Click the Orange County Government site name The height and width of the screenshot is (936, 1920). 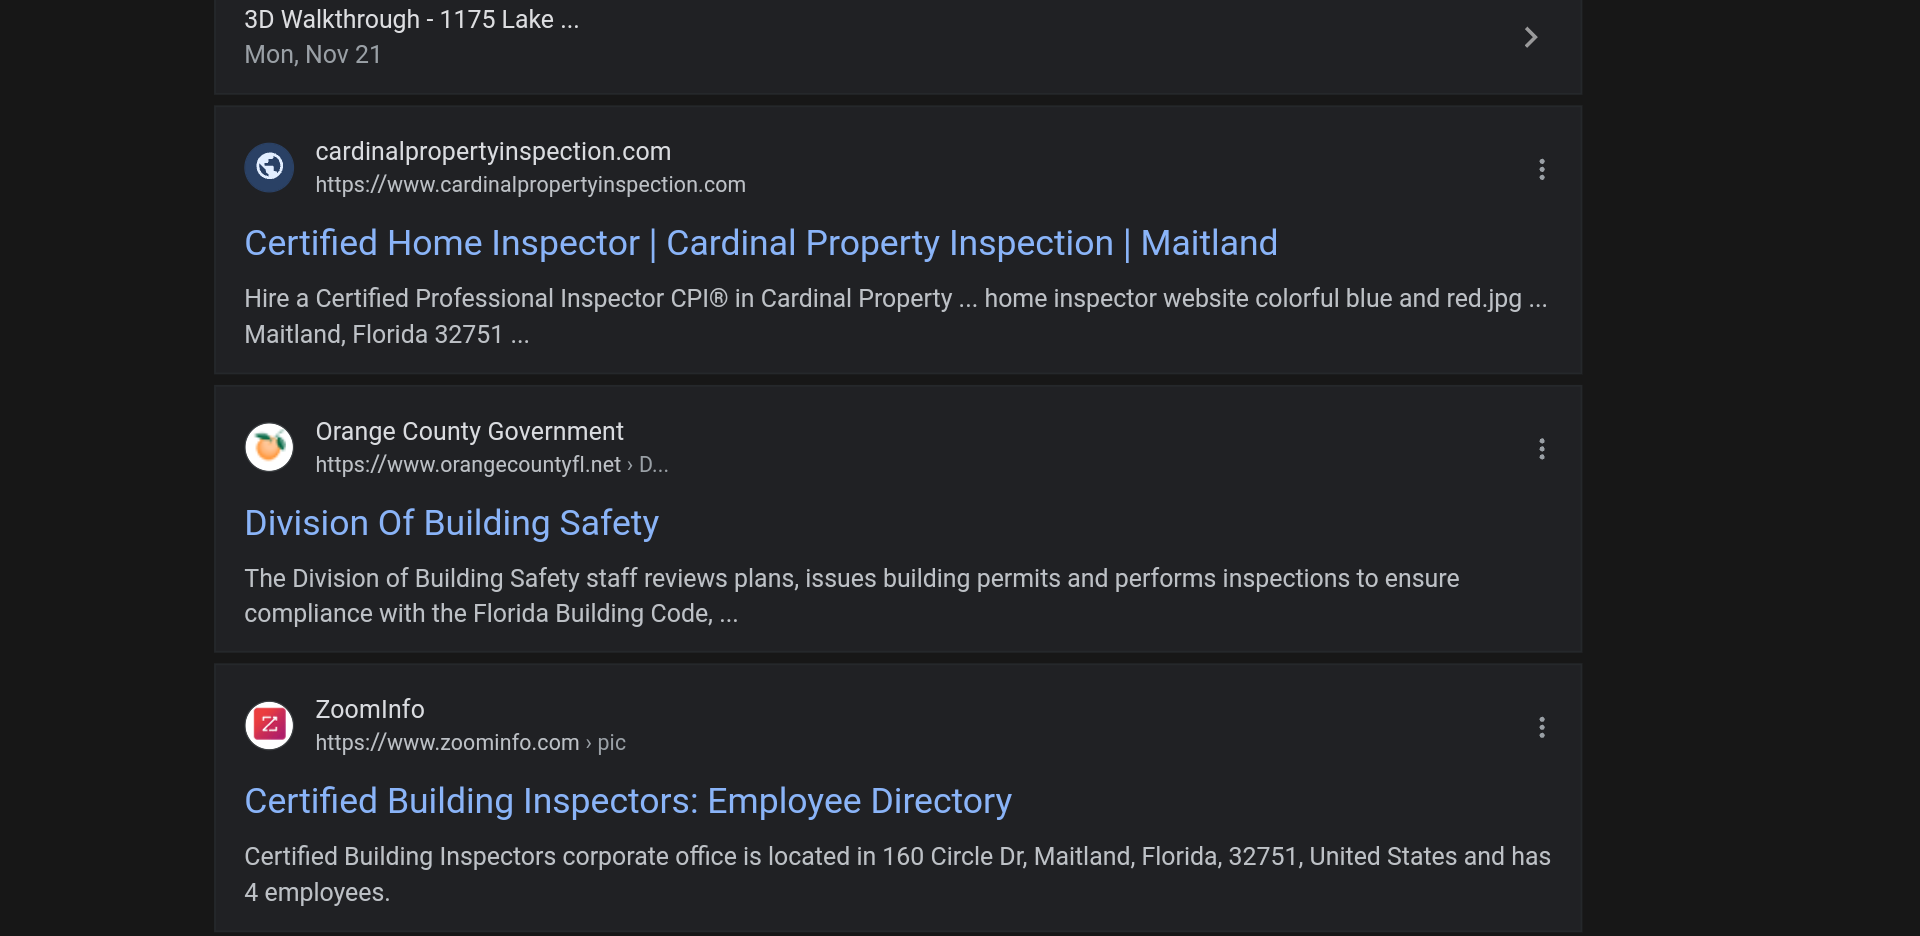click(x=469, y=431)
